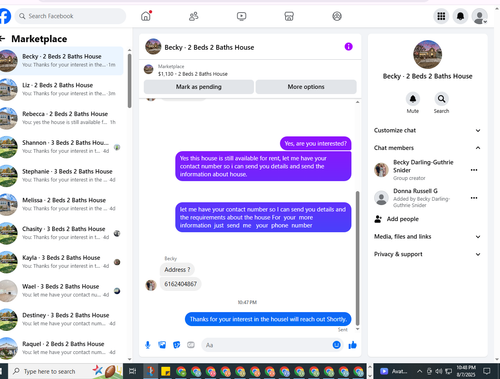Image resolution: width=500 pixels, height=379 pixels.
Task: Open Facebook Home feed icon
Action: click(x=146, y=16)
